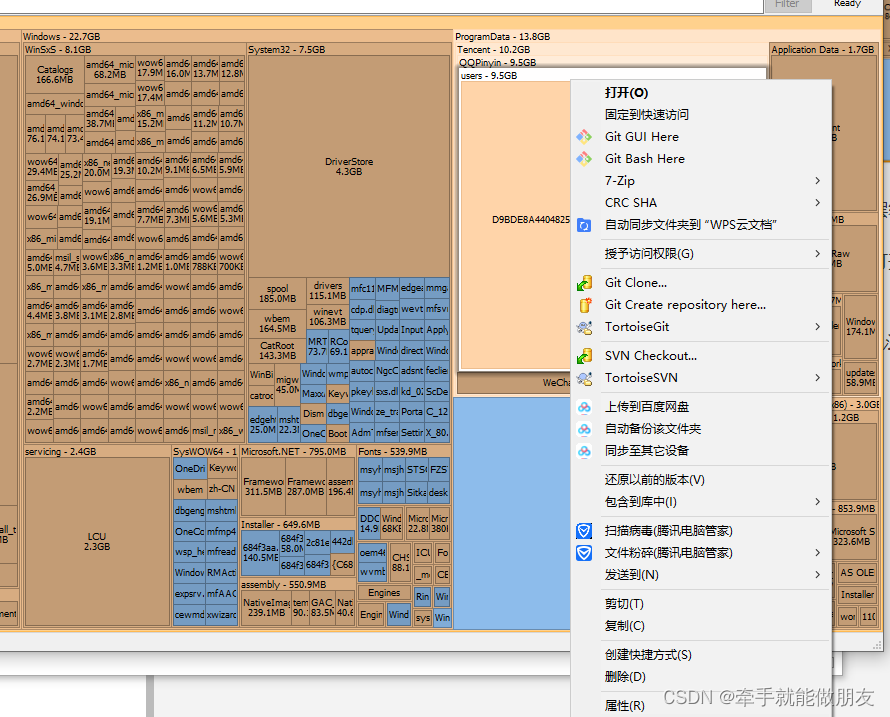Click the spool 185.0MB treemap block

[278, 293]
